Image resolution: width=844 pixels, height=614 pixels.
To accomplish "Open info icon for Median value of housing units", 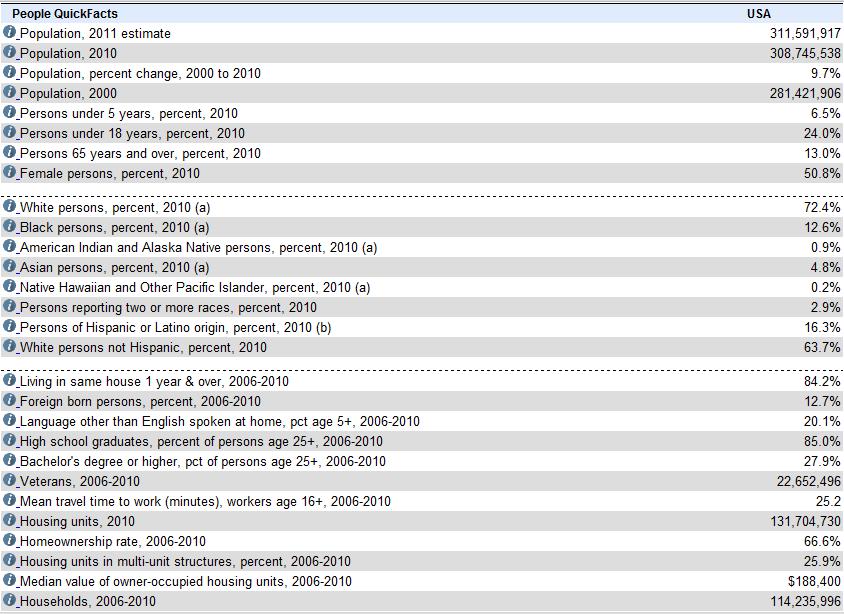I will coord(9,580).
